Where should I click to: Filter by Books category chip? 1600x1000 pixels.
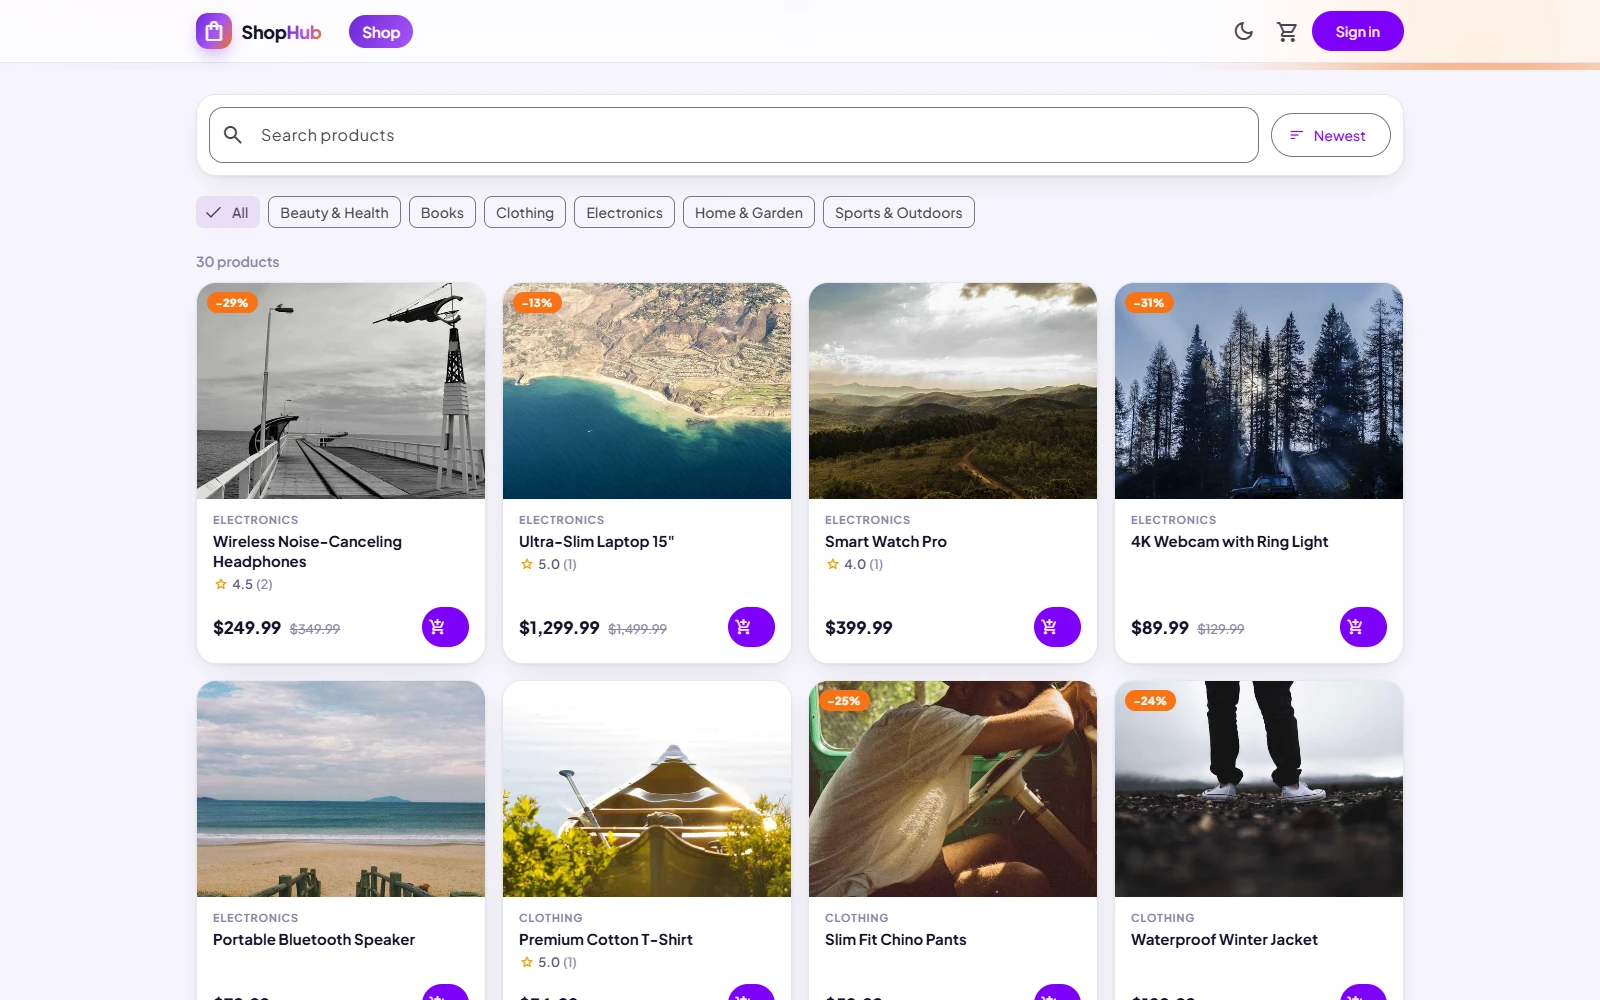coord(442,212)
